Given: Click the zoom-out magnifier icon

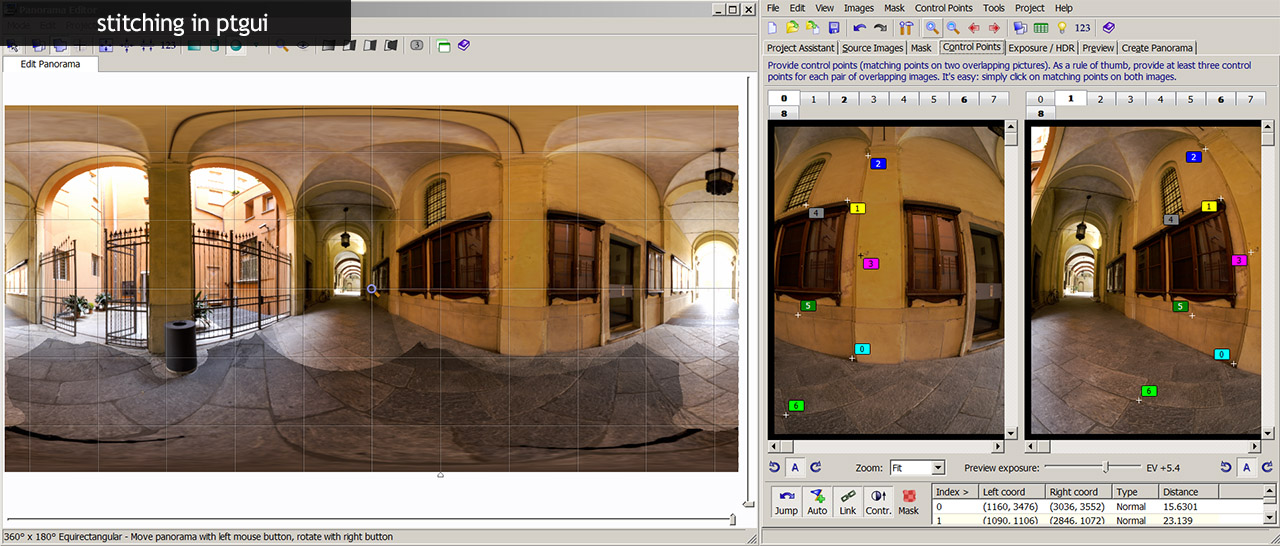Looking at the screenshot, I should click(953, 28).
